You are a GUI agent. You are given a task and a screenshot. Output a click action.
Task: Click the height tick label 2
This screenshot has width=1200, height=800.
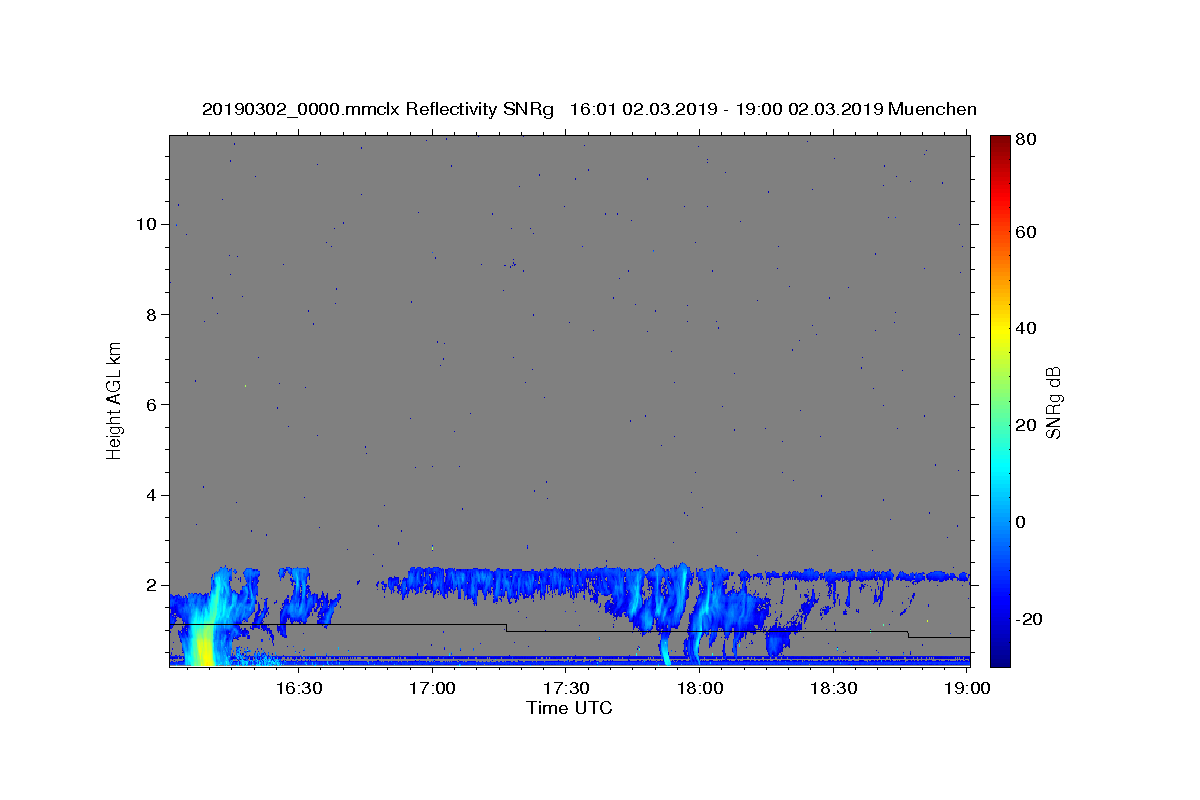[150, 585]
